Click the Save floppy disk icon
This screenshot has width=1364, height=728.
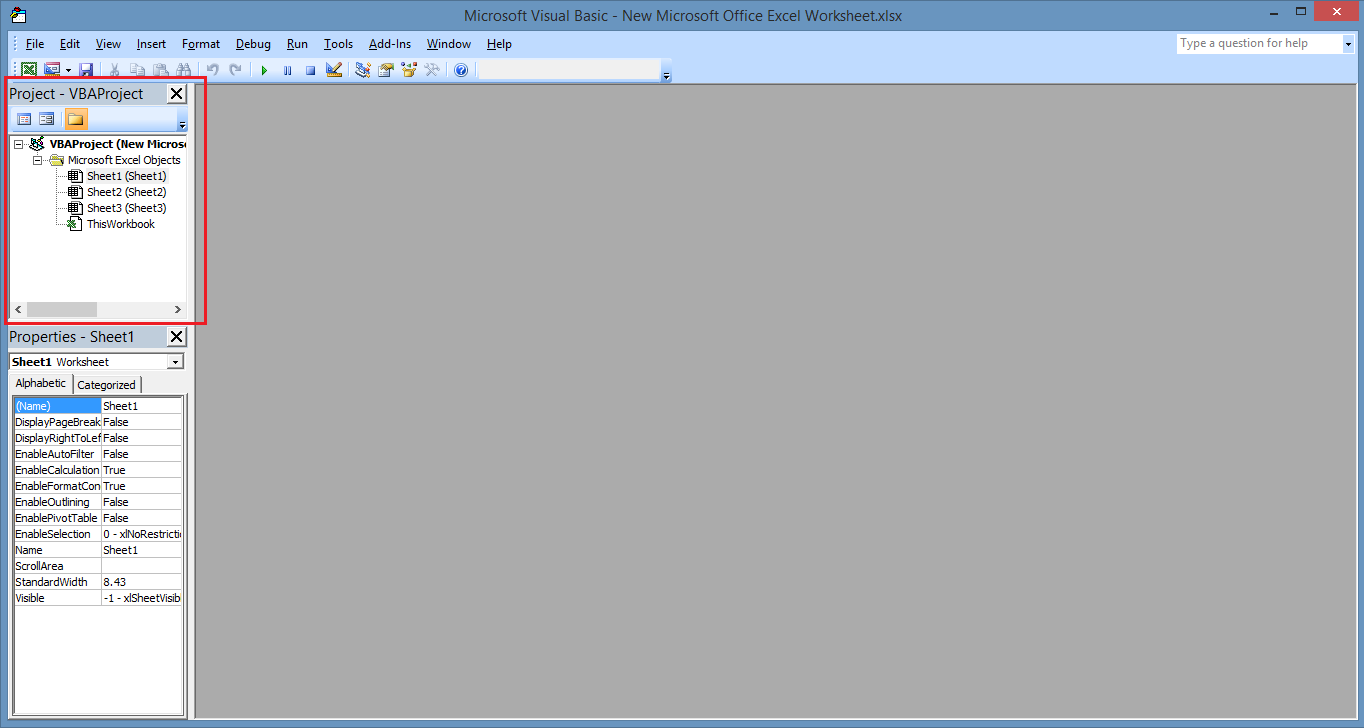(x=86, y=70)
